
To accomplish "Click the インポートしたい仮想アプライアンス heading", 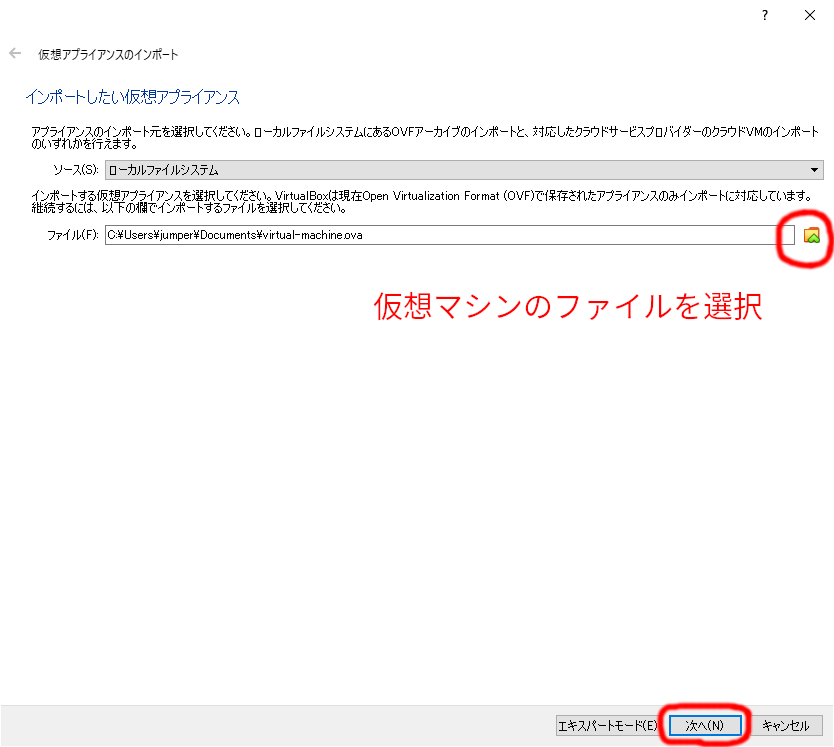I will coord(132,97).
